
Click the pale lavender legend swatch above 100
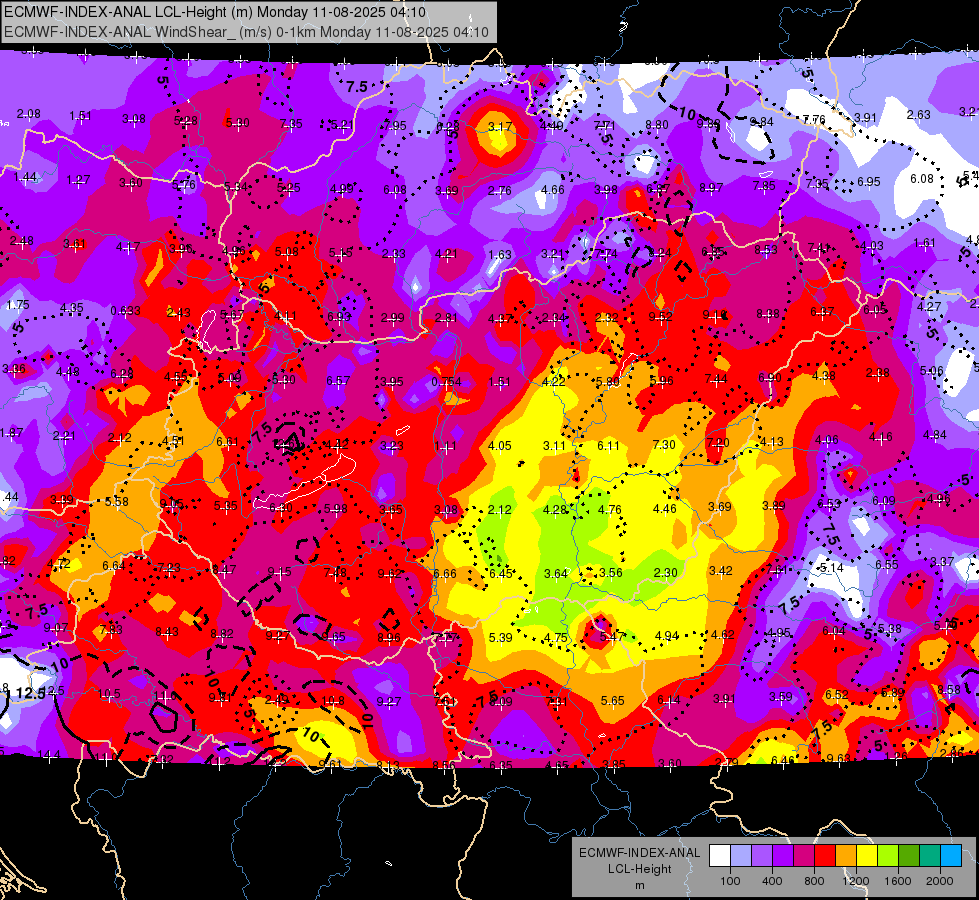click(741, 856)
